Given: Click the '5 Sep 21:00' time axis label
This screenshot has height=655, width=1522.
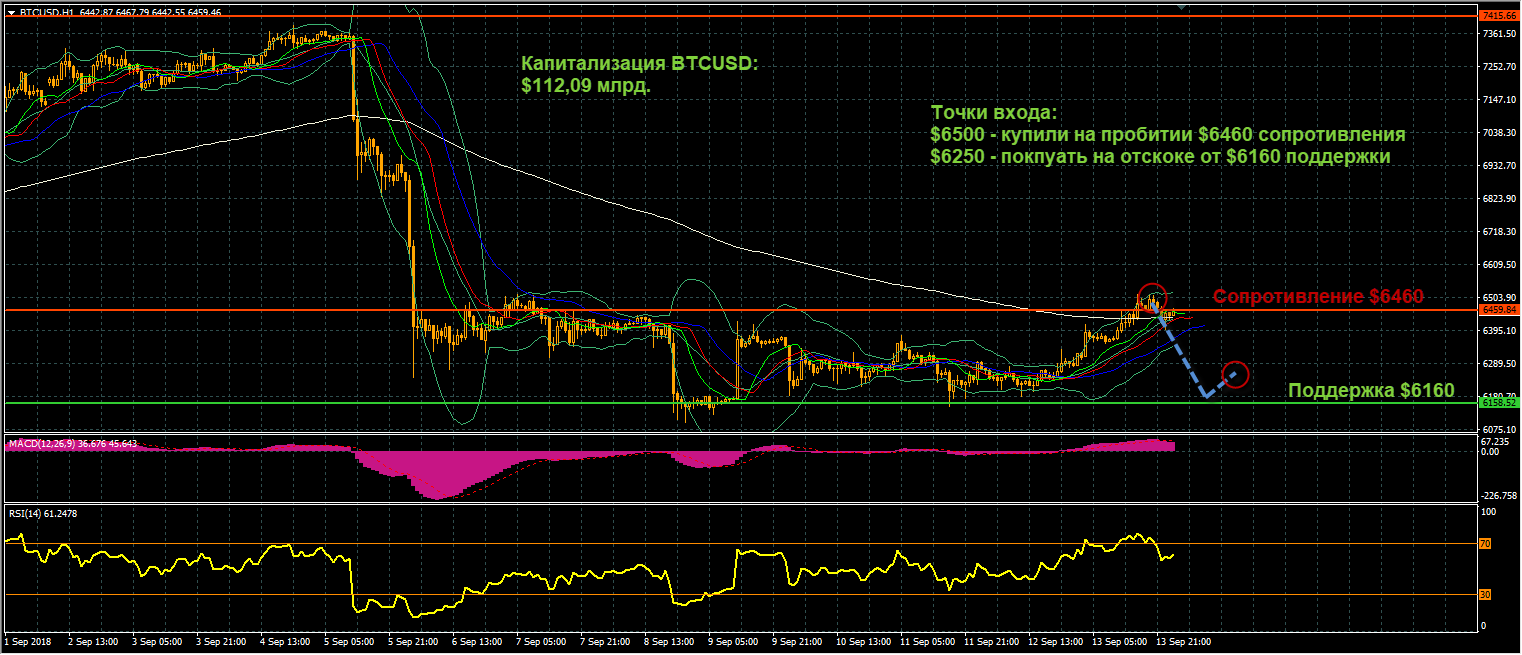Looking at the screenshot, I should click(x=412, y=640).
